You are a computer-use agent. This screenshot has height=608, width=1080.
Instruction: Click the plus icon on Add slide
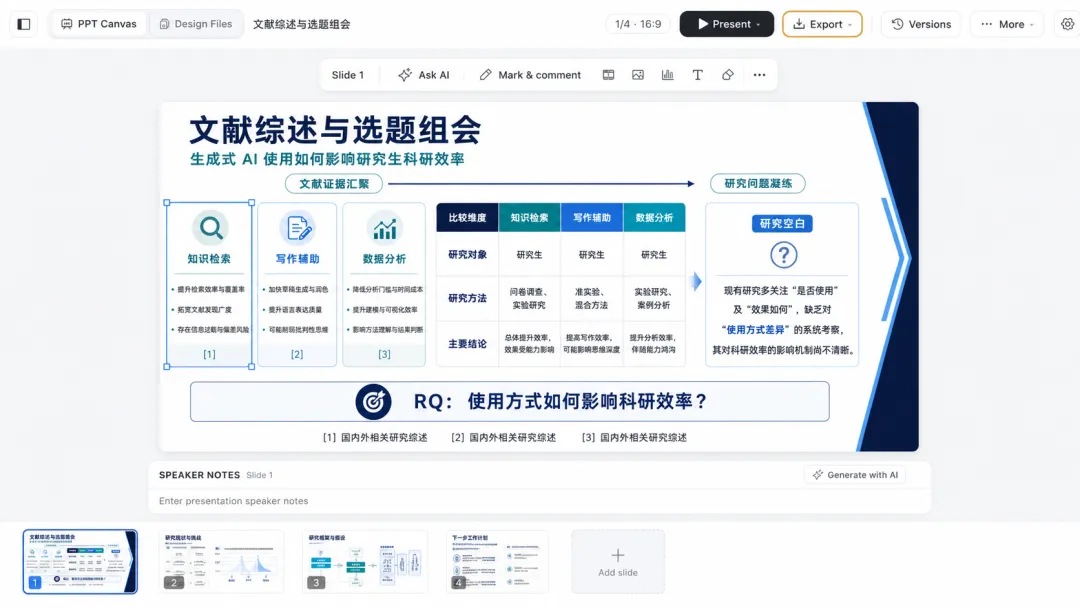[x=618, y=555]
